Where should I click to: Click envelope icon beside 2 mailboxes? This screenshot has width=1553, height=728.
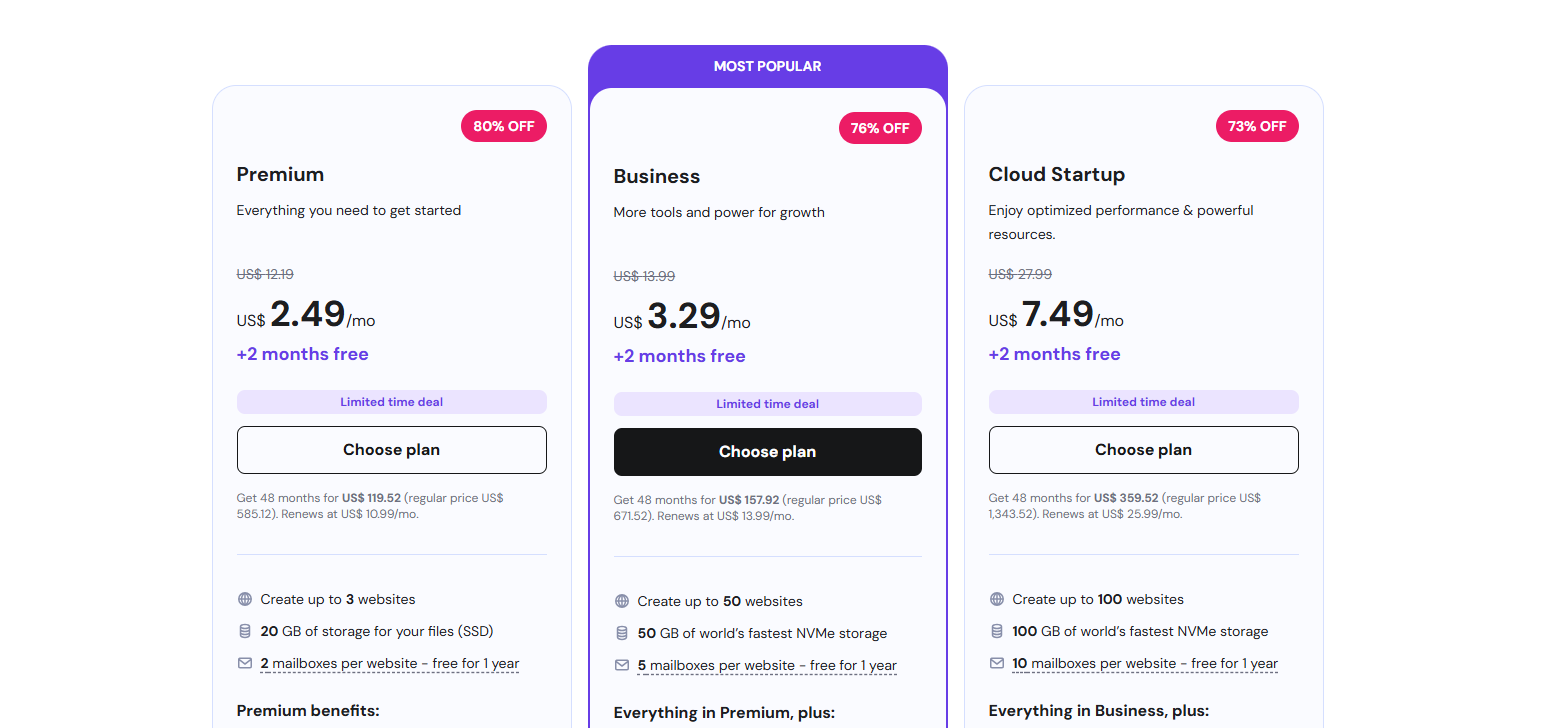coord(245,663)
